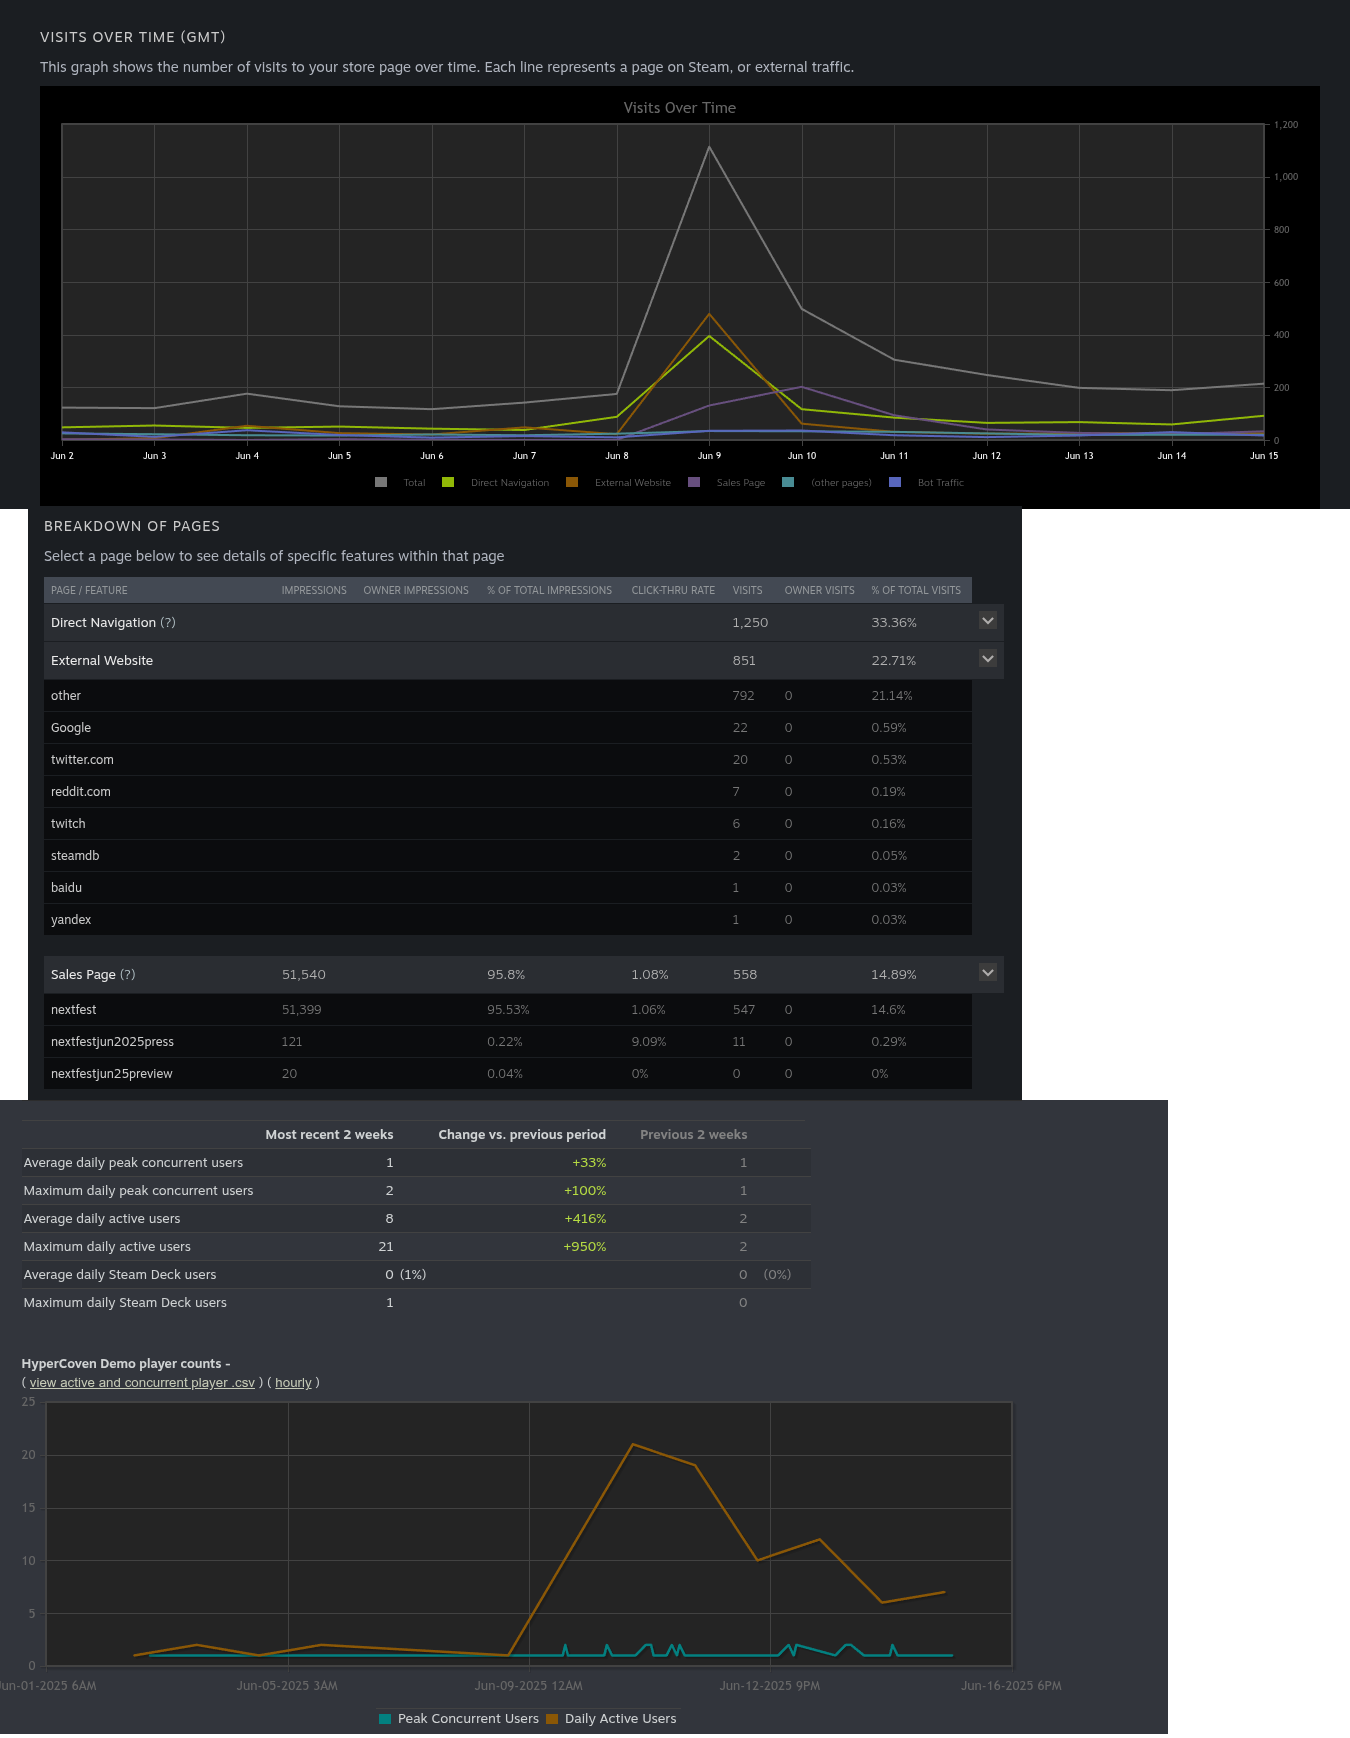Sort by the OWNER IMPRESSIONS column header
Image resolution: width=1350 pixels, height=1738 pixels.
[x=416, y=590]
